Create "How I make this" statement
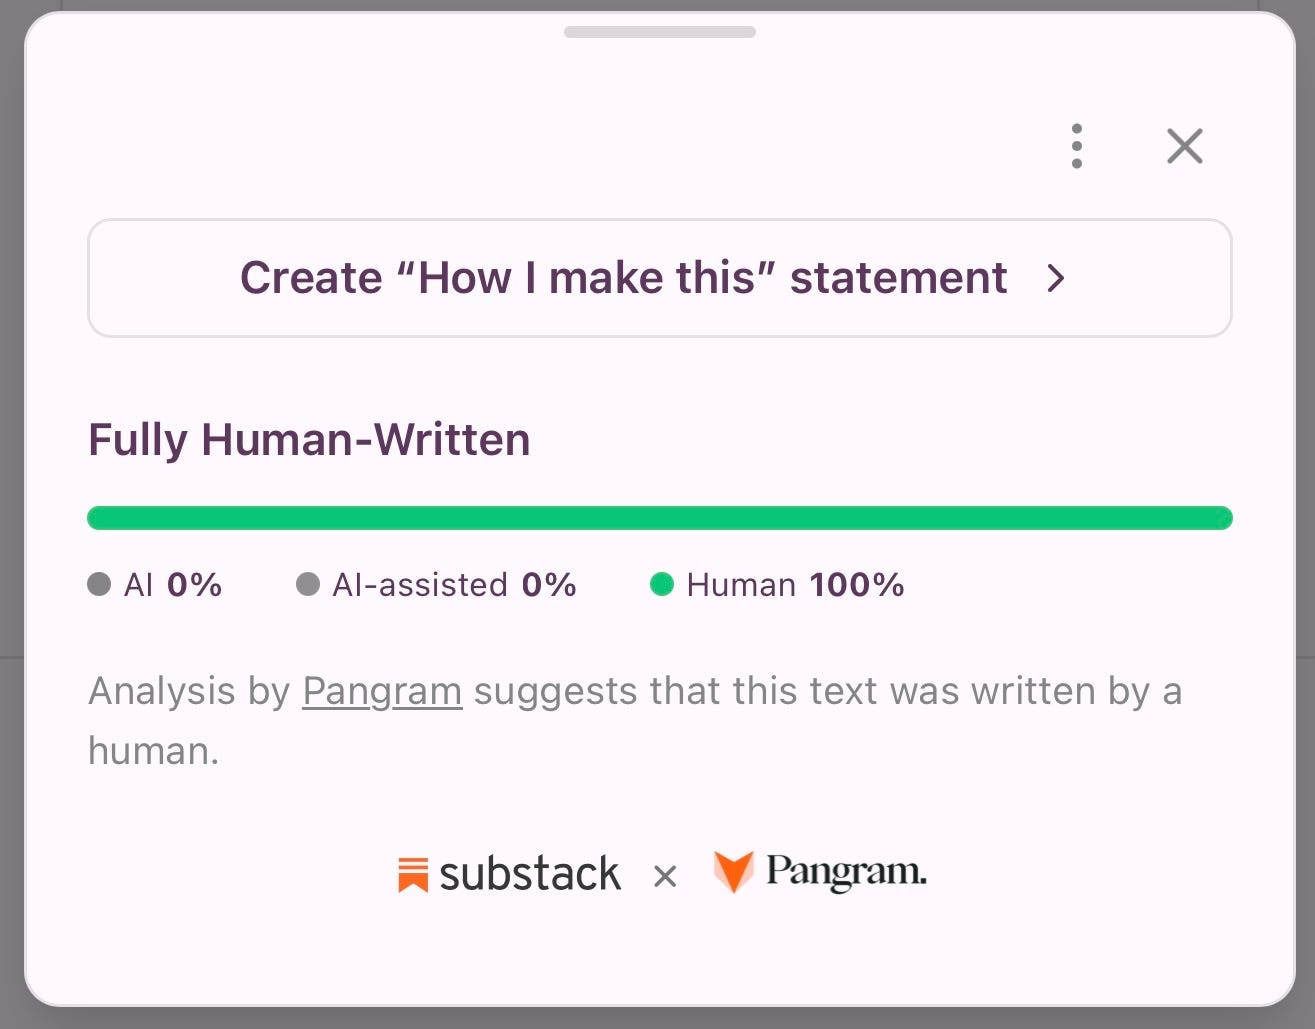Image resolution: width=1315 pixels, height=1029 pixels. tap(660, 278)
